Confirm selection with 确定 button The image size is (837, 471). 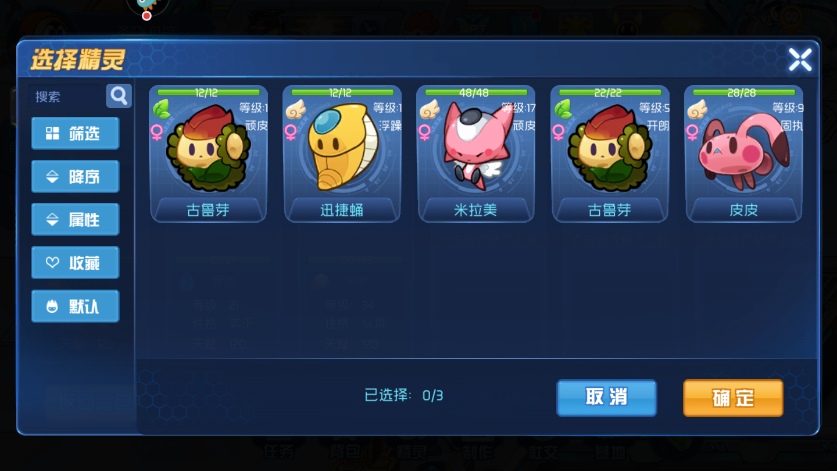[x=733, y=398]
